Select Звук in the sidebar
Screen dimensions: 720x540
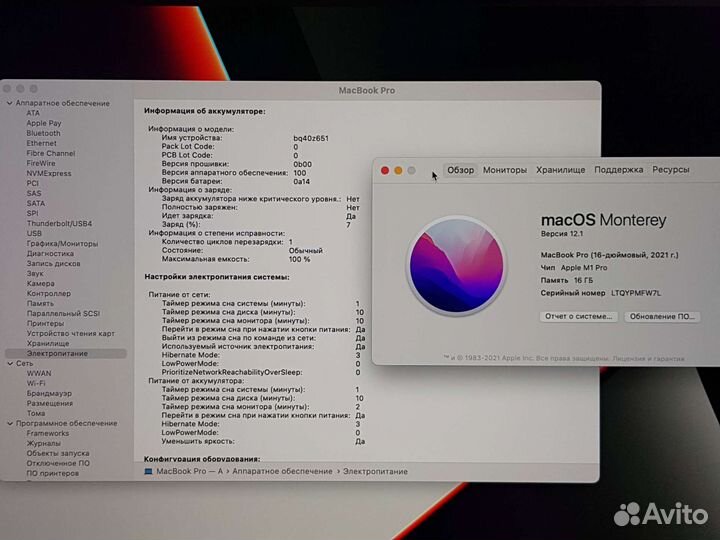[35, 274]
